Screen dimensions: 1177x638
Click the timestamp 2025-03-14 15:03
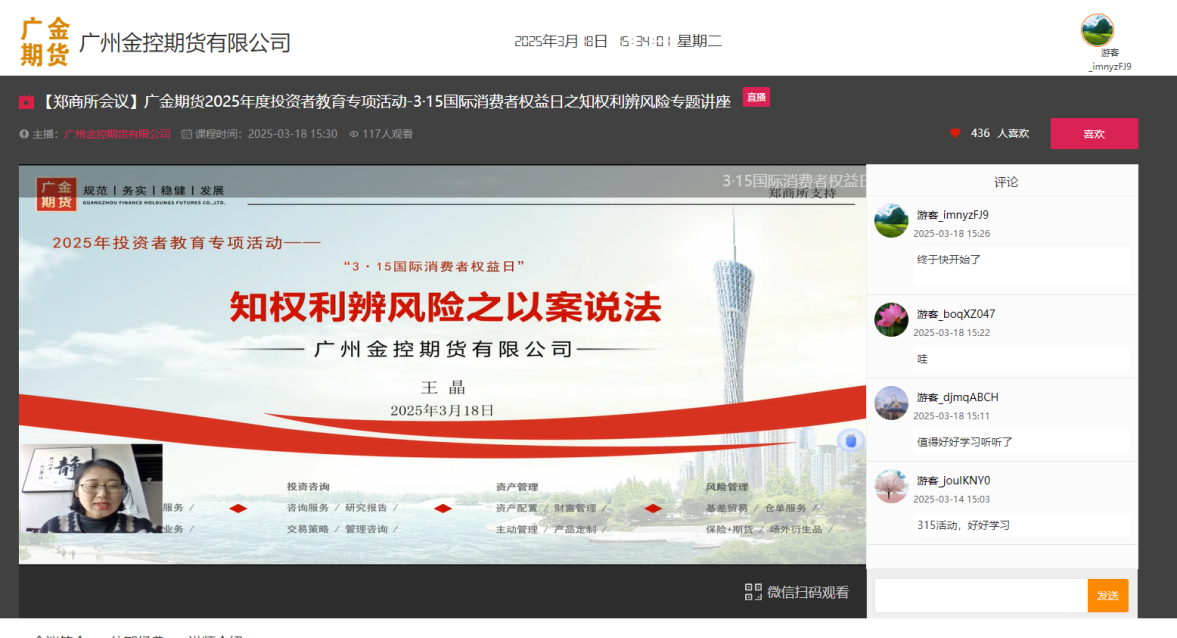coord(951,499)
